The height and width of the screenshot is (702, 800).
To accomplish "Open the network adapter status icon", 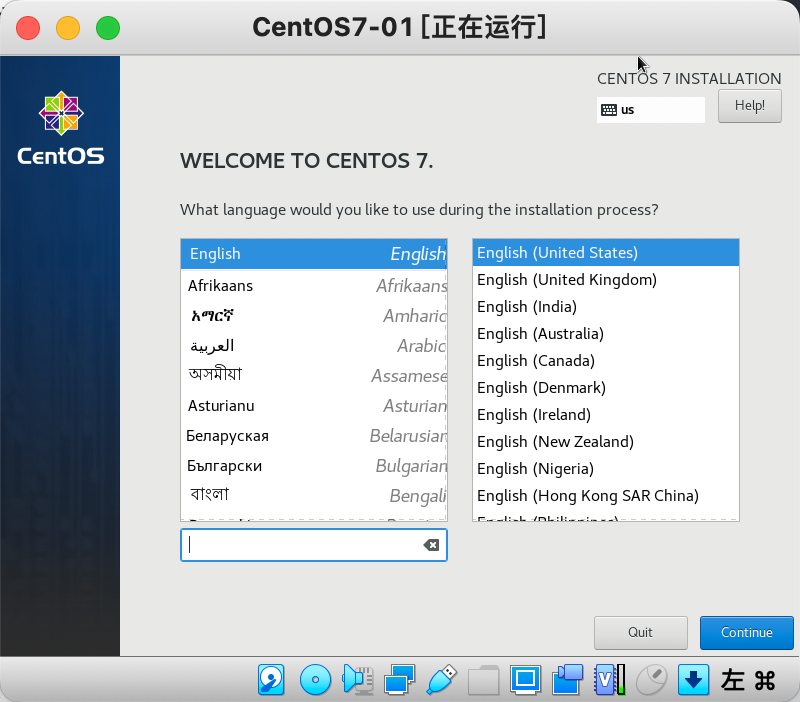I will [x=399, y=680].
